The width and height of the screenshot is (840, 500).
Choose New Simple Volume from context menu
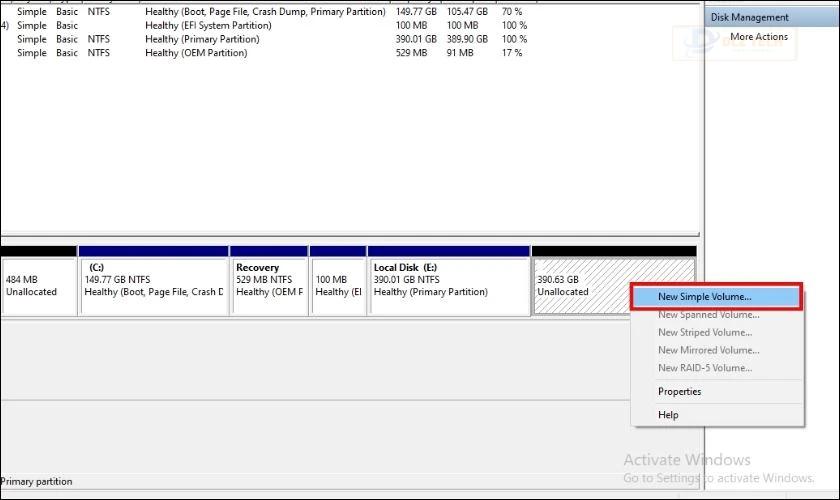tap(716, 296)
